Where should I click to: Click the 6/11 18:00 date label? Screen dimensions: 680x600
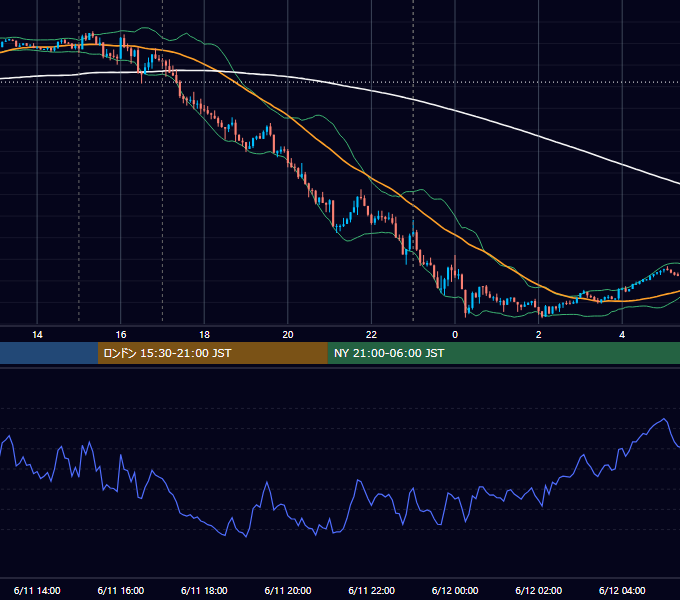[x=204, y=590]
